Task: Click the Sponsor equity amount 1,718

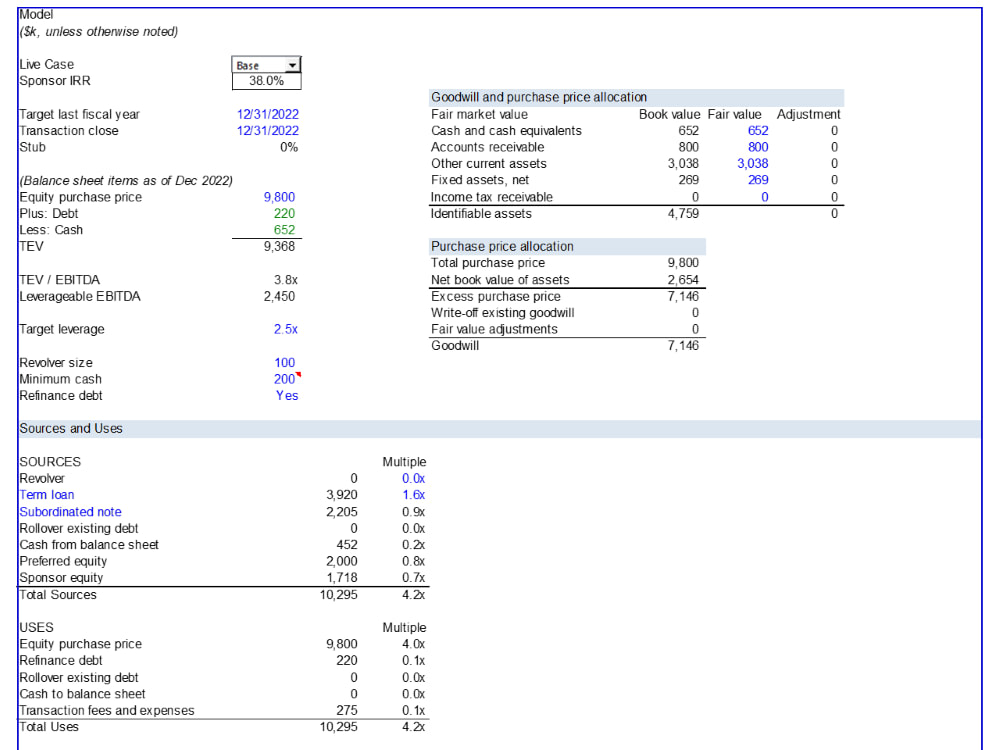Action: tap(342, 578)
